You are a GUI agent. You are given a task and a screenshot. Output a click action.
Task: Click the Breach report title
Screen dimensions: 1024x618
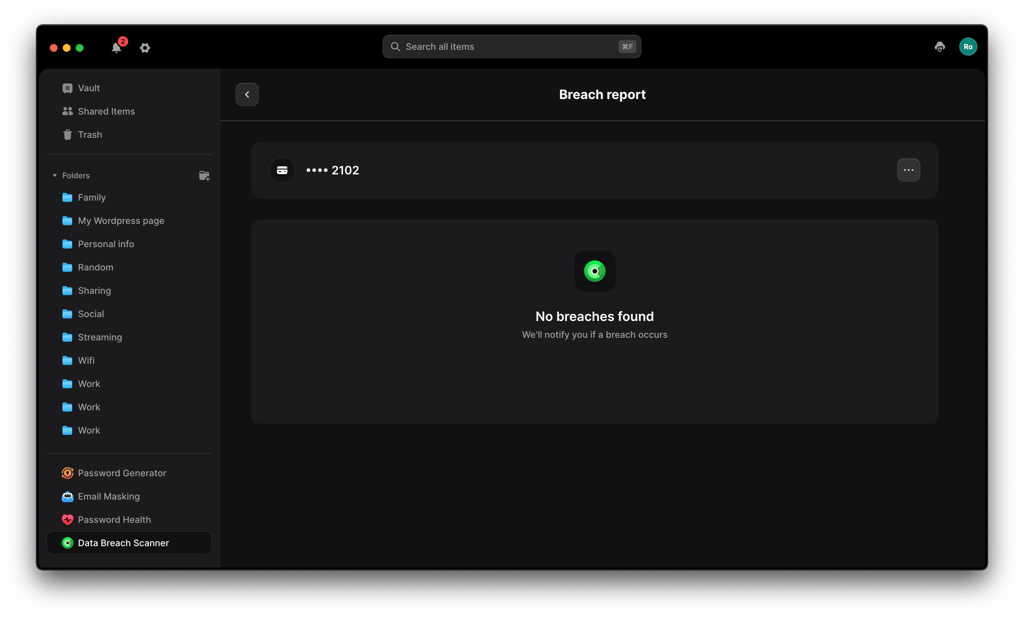pos(602,95)
